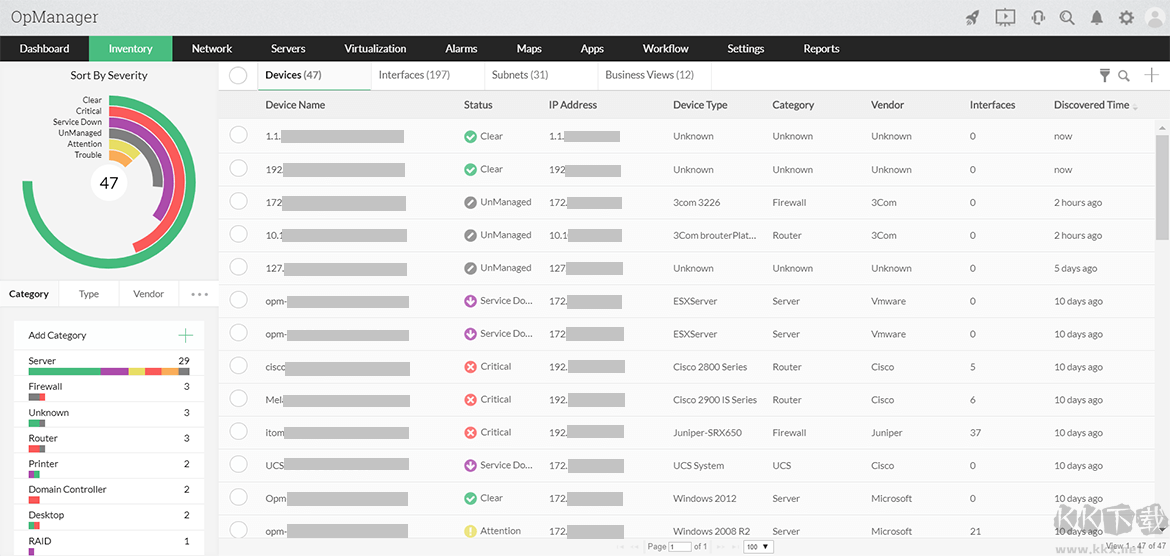Toggle the select-all devices checkbox
1170x556 pixels.
click(238, 76)
